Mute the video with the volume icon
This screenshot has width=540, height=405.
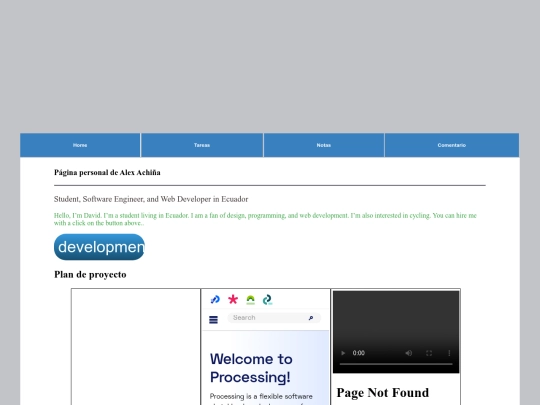coord(409,353)
